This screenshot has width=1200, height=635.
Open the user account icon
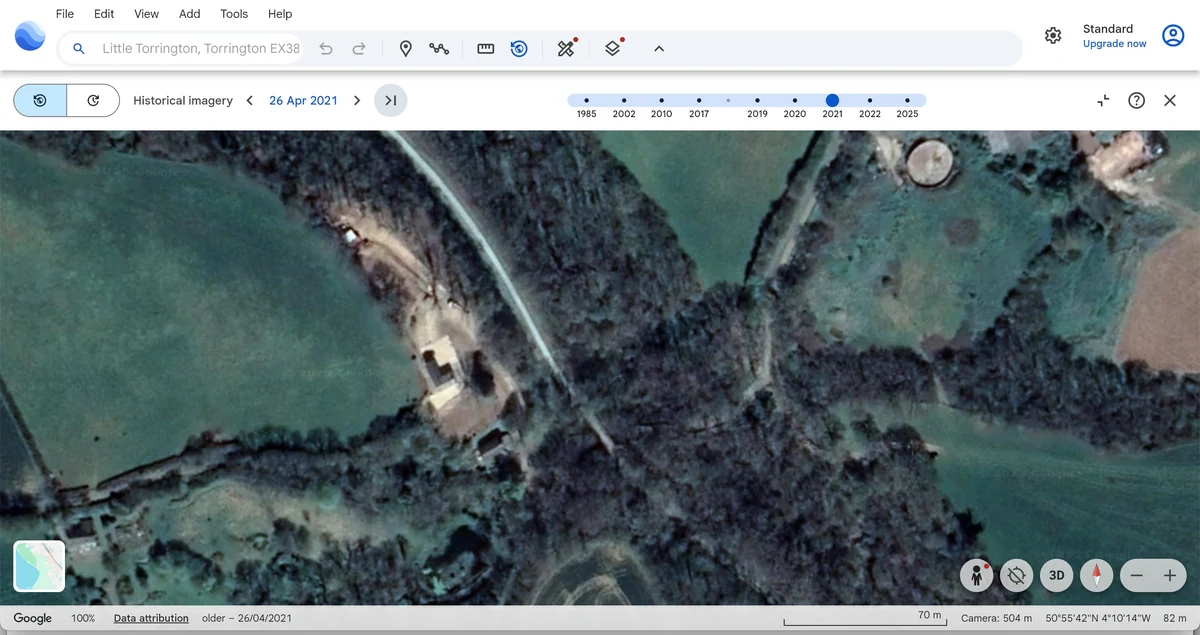pos(1173,36)
